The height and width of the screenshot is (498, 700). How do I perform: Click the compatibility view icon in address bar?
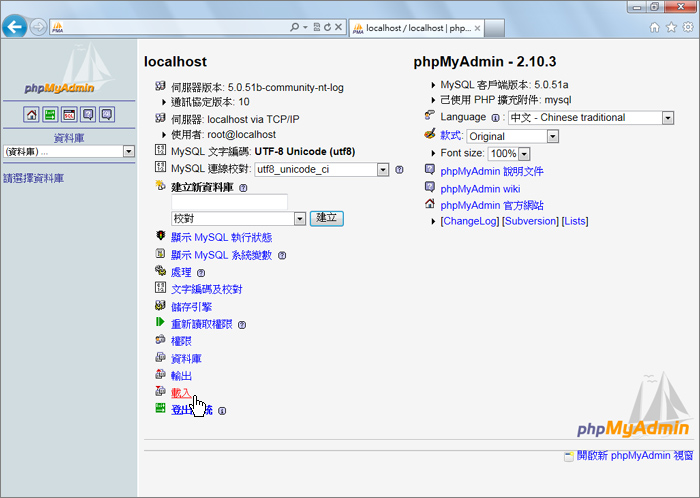coord(317,27)
